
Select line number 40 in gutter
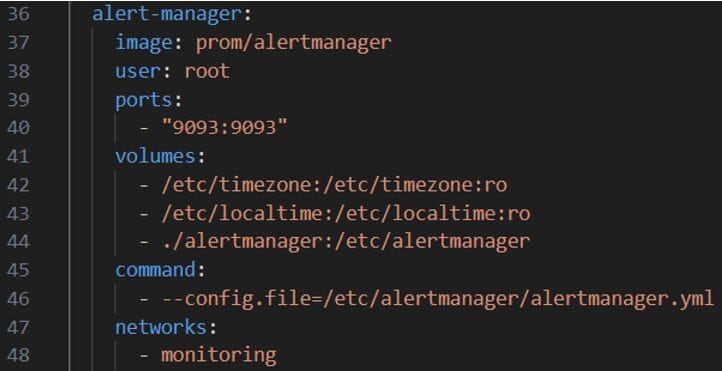point(18,128)
